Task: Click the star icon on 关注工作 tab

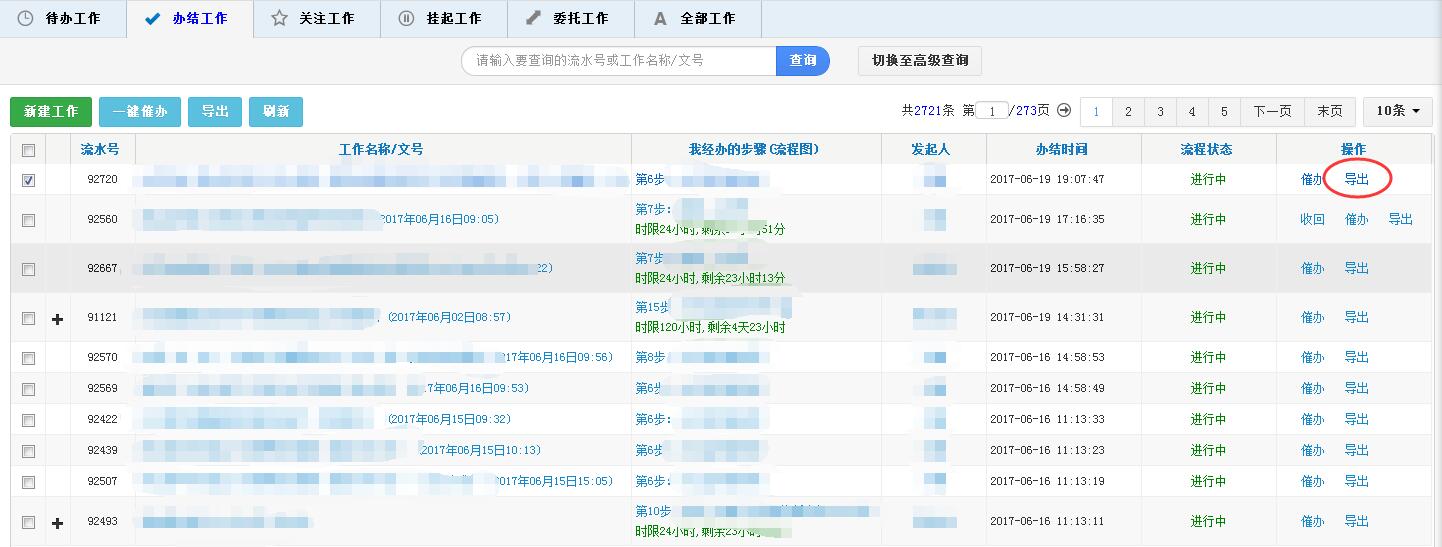Action: 279,19
